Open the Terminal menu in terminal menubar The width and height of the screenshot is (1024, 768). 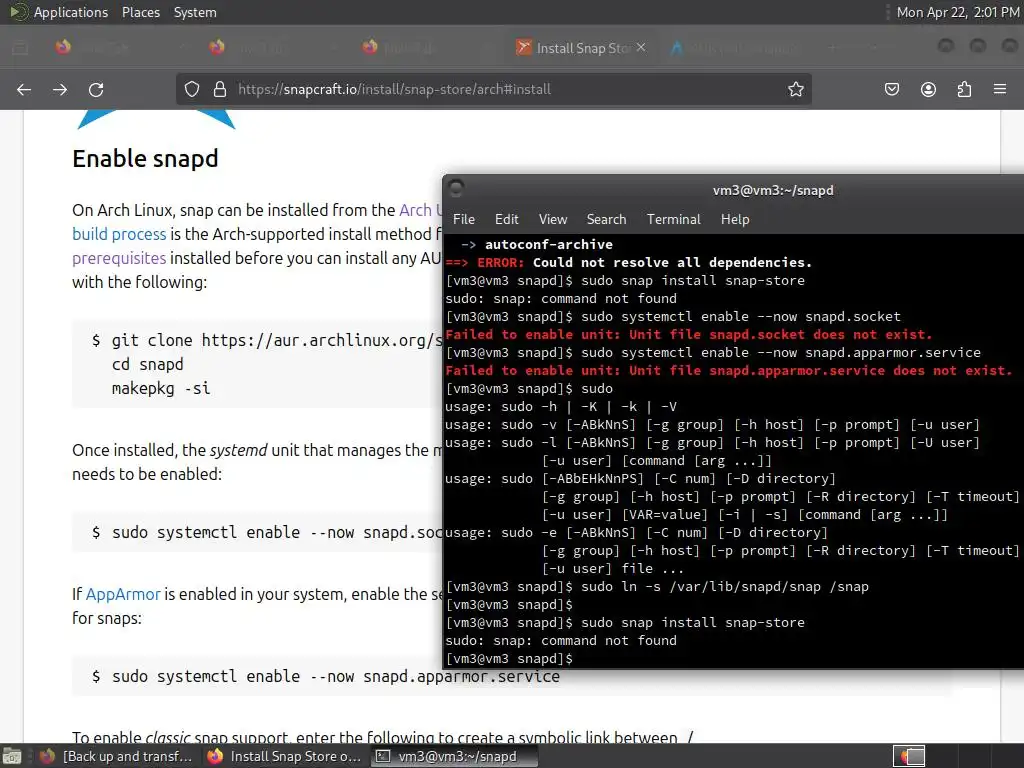click(673, 219)
